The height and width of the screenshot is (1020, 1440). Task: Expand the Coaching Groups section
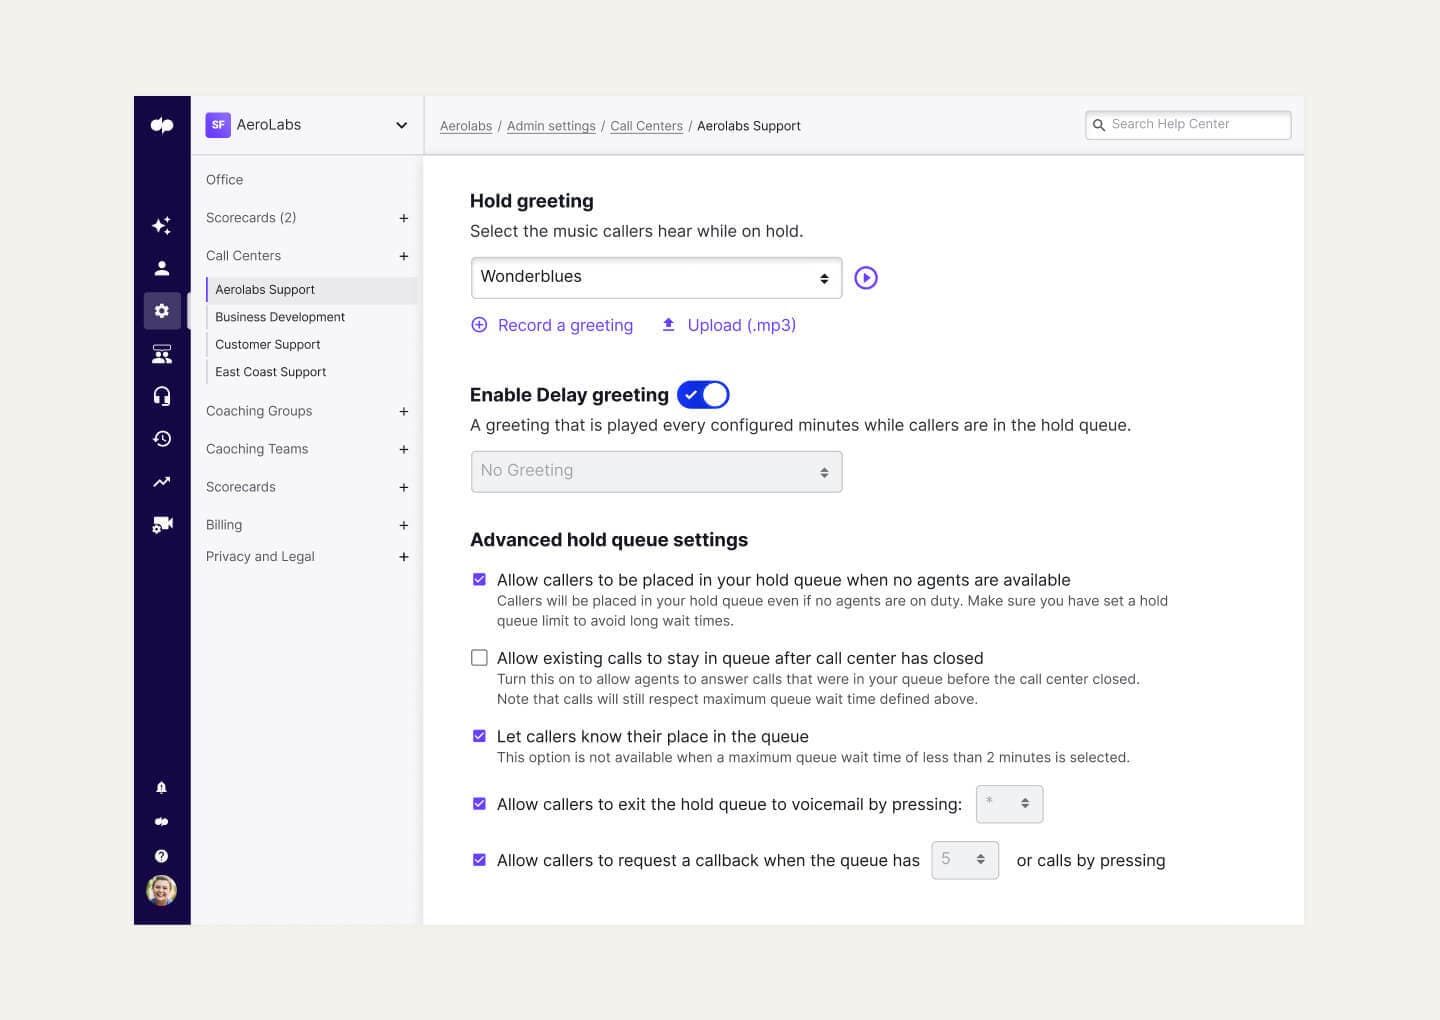403,411
